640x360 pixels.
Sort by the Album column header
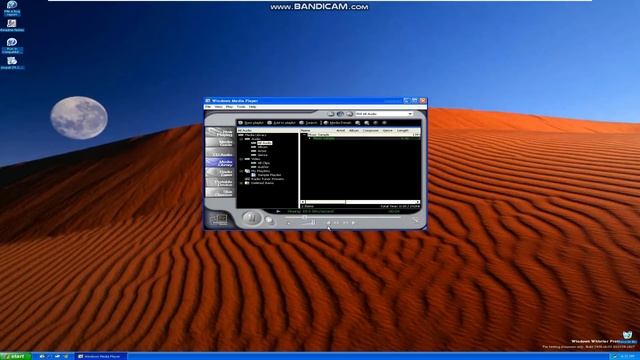[x=354, y=131]
